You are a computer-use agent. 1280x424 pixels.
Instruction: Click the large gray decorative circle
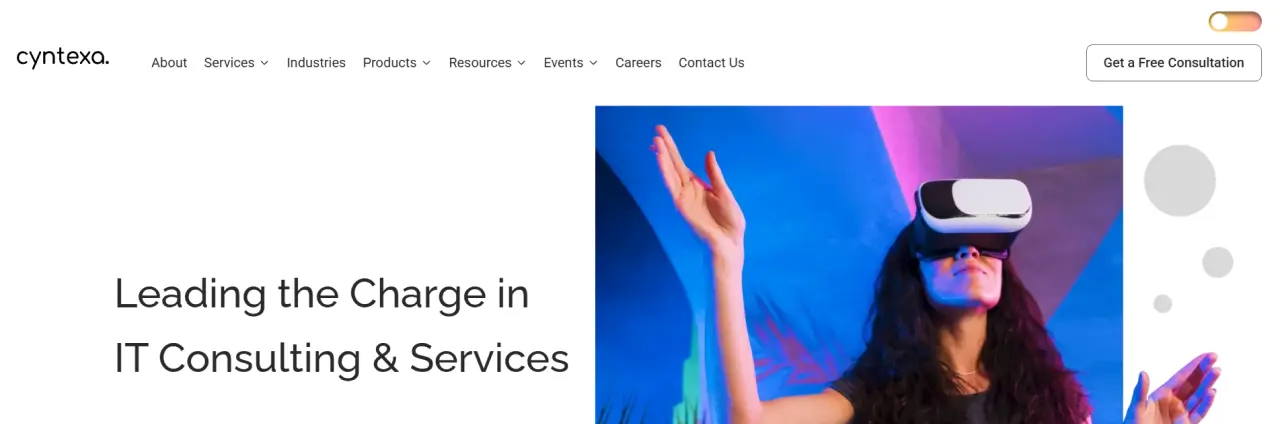point(1180,181)
